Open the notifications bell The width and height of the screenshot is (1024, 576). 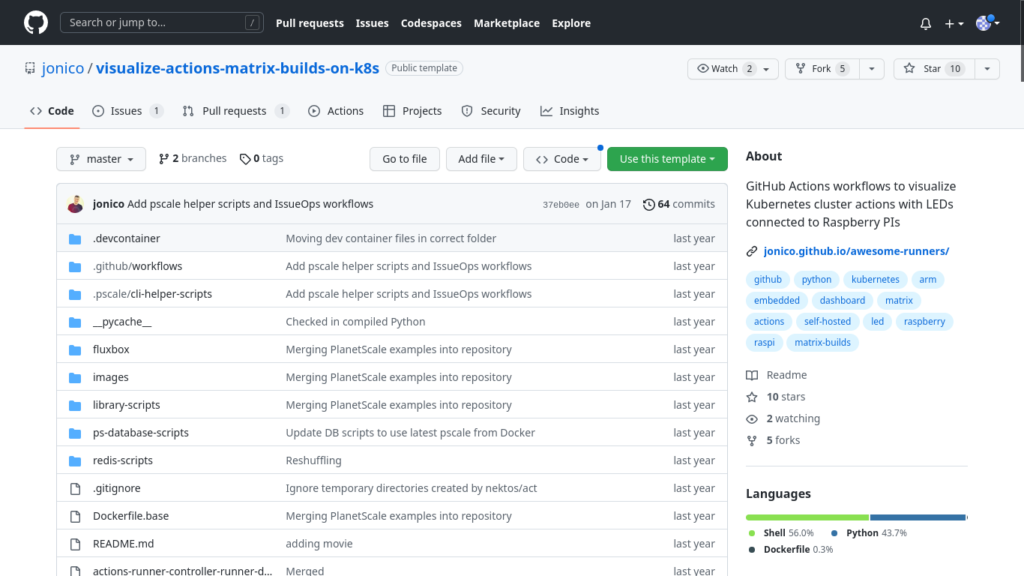click(925, 23)
